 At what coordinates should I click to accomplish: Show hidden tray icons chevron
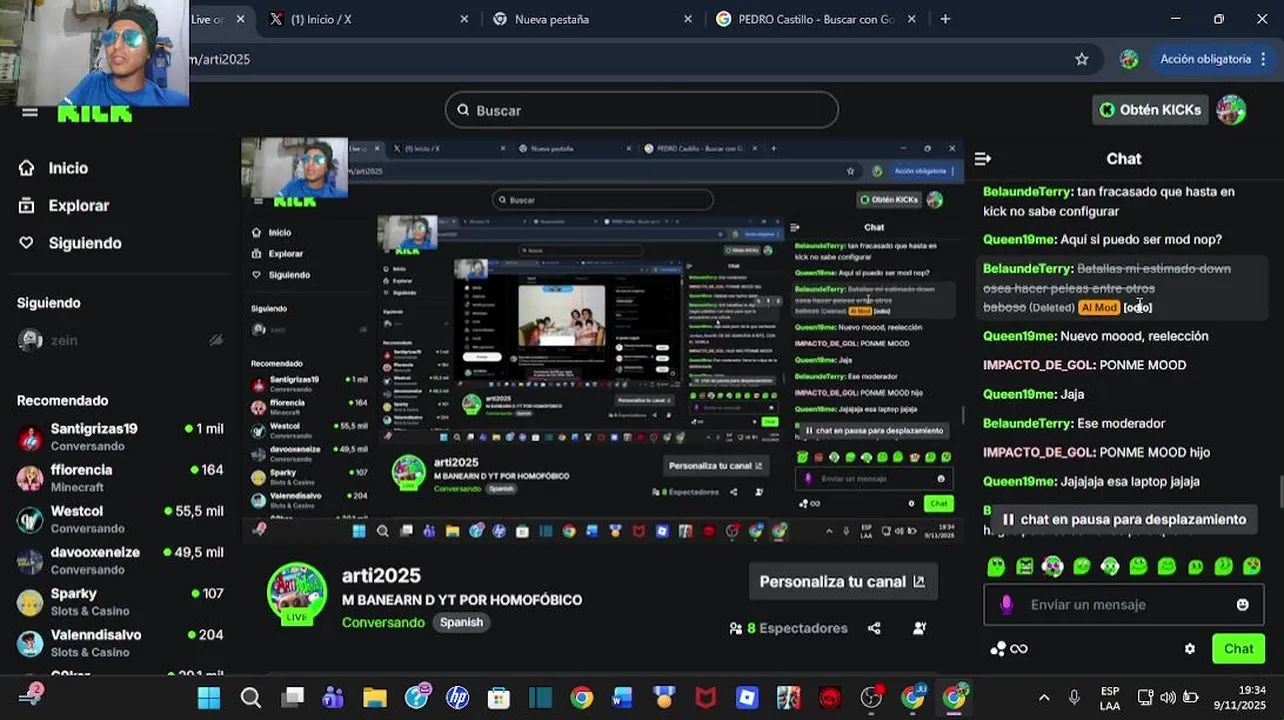1044,697
